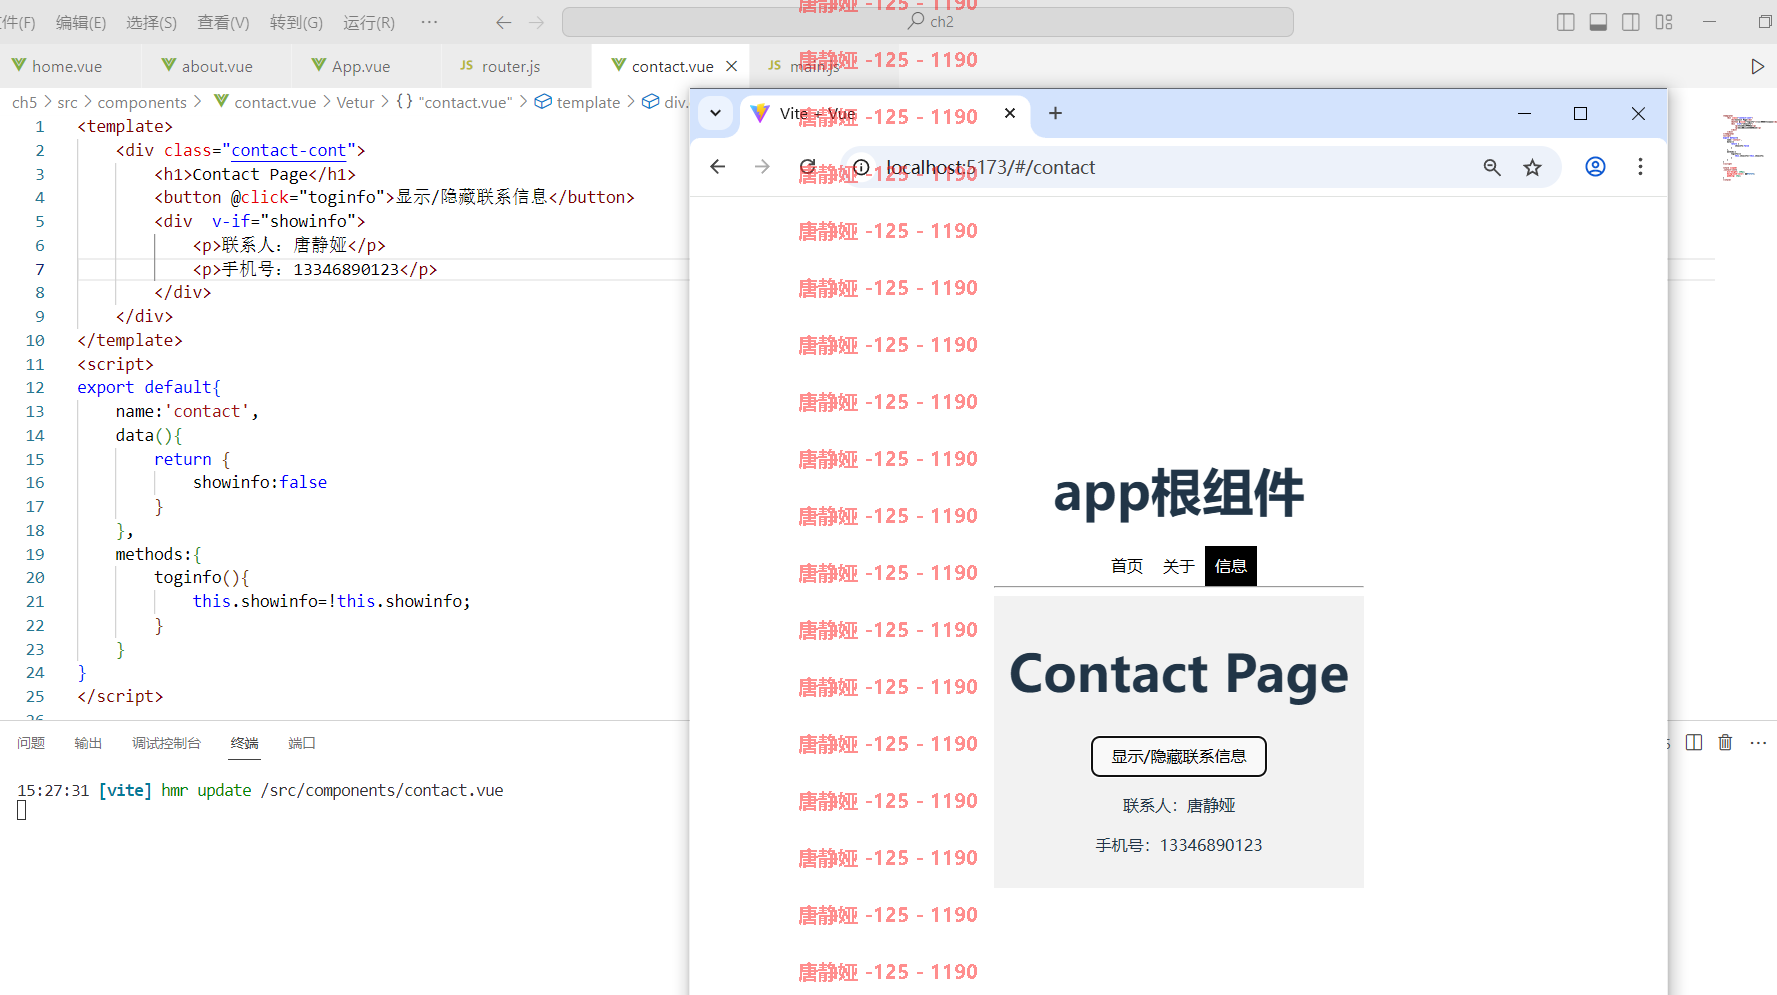This screenshot has width=1777, height=995.
Task: Select contact.vue breadcrumb segment
Action: [x=265, y=102]
